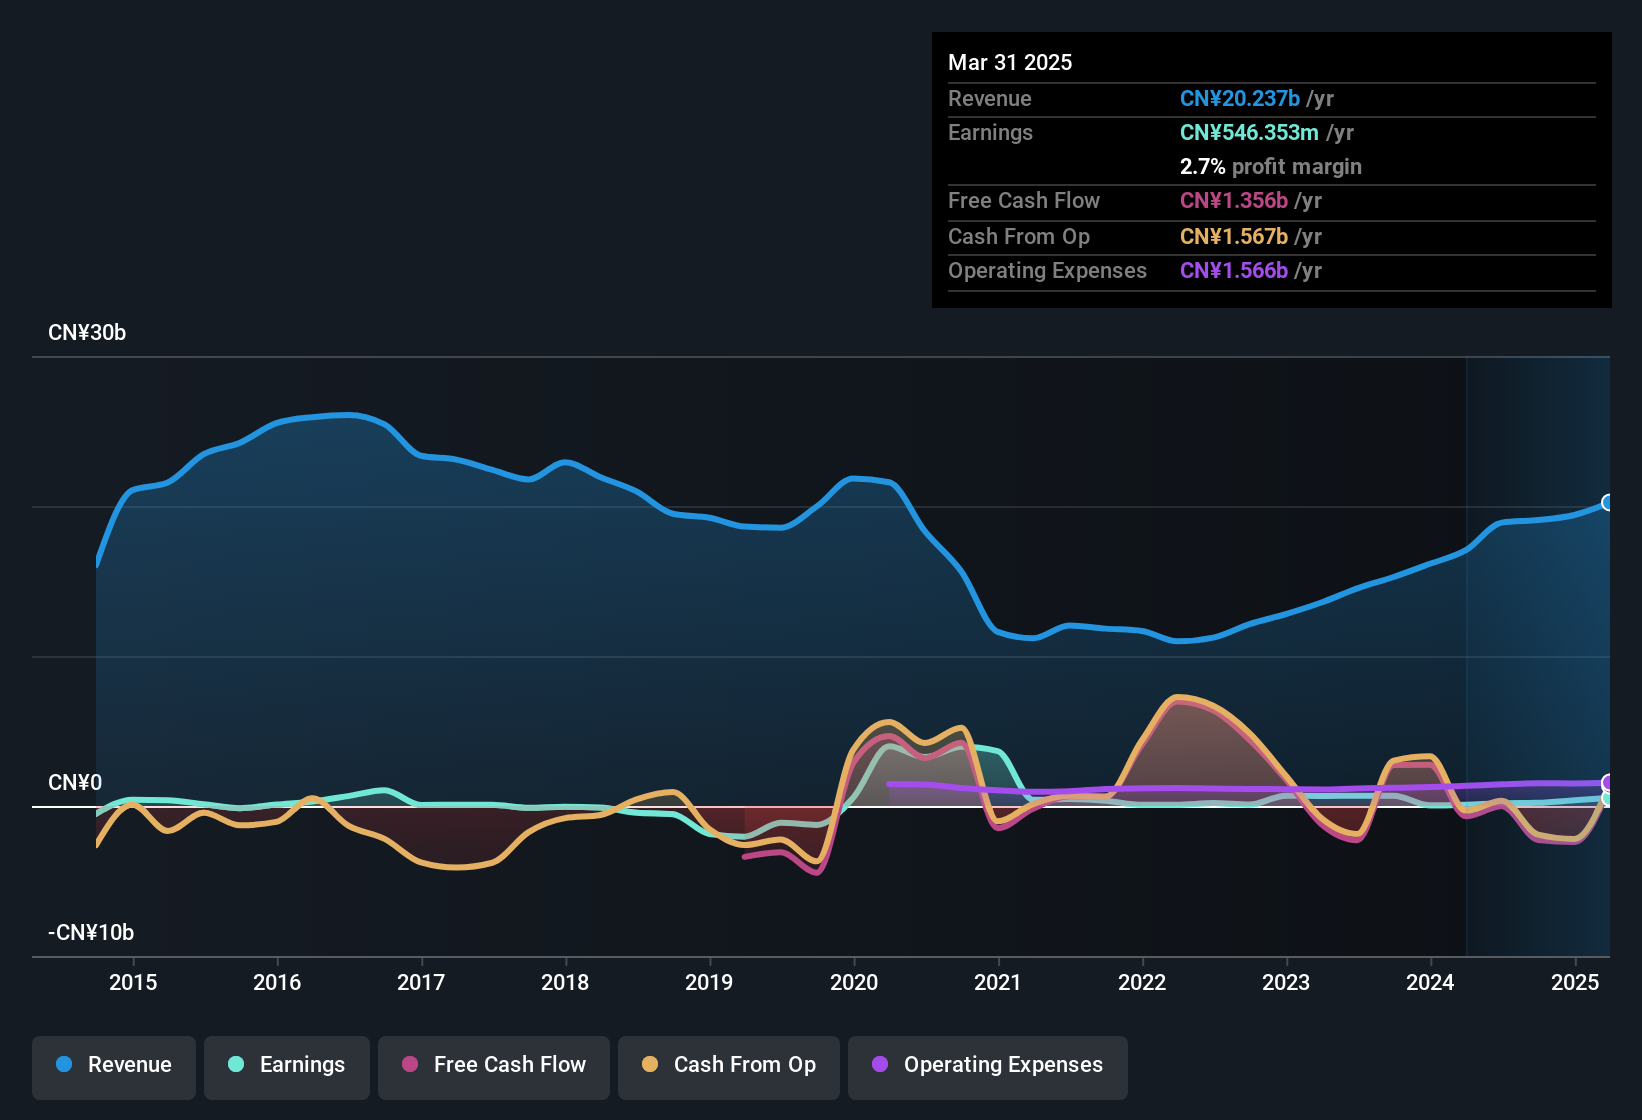Click the CN¥1.356b free cash flow value
The image size is (1642, 1120).
1234,200
